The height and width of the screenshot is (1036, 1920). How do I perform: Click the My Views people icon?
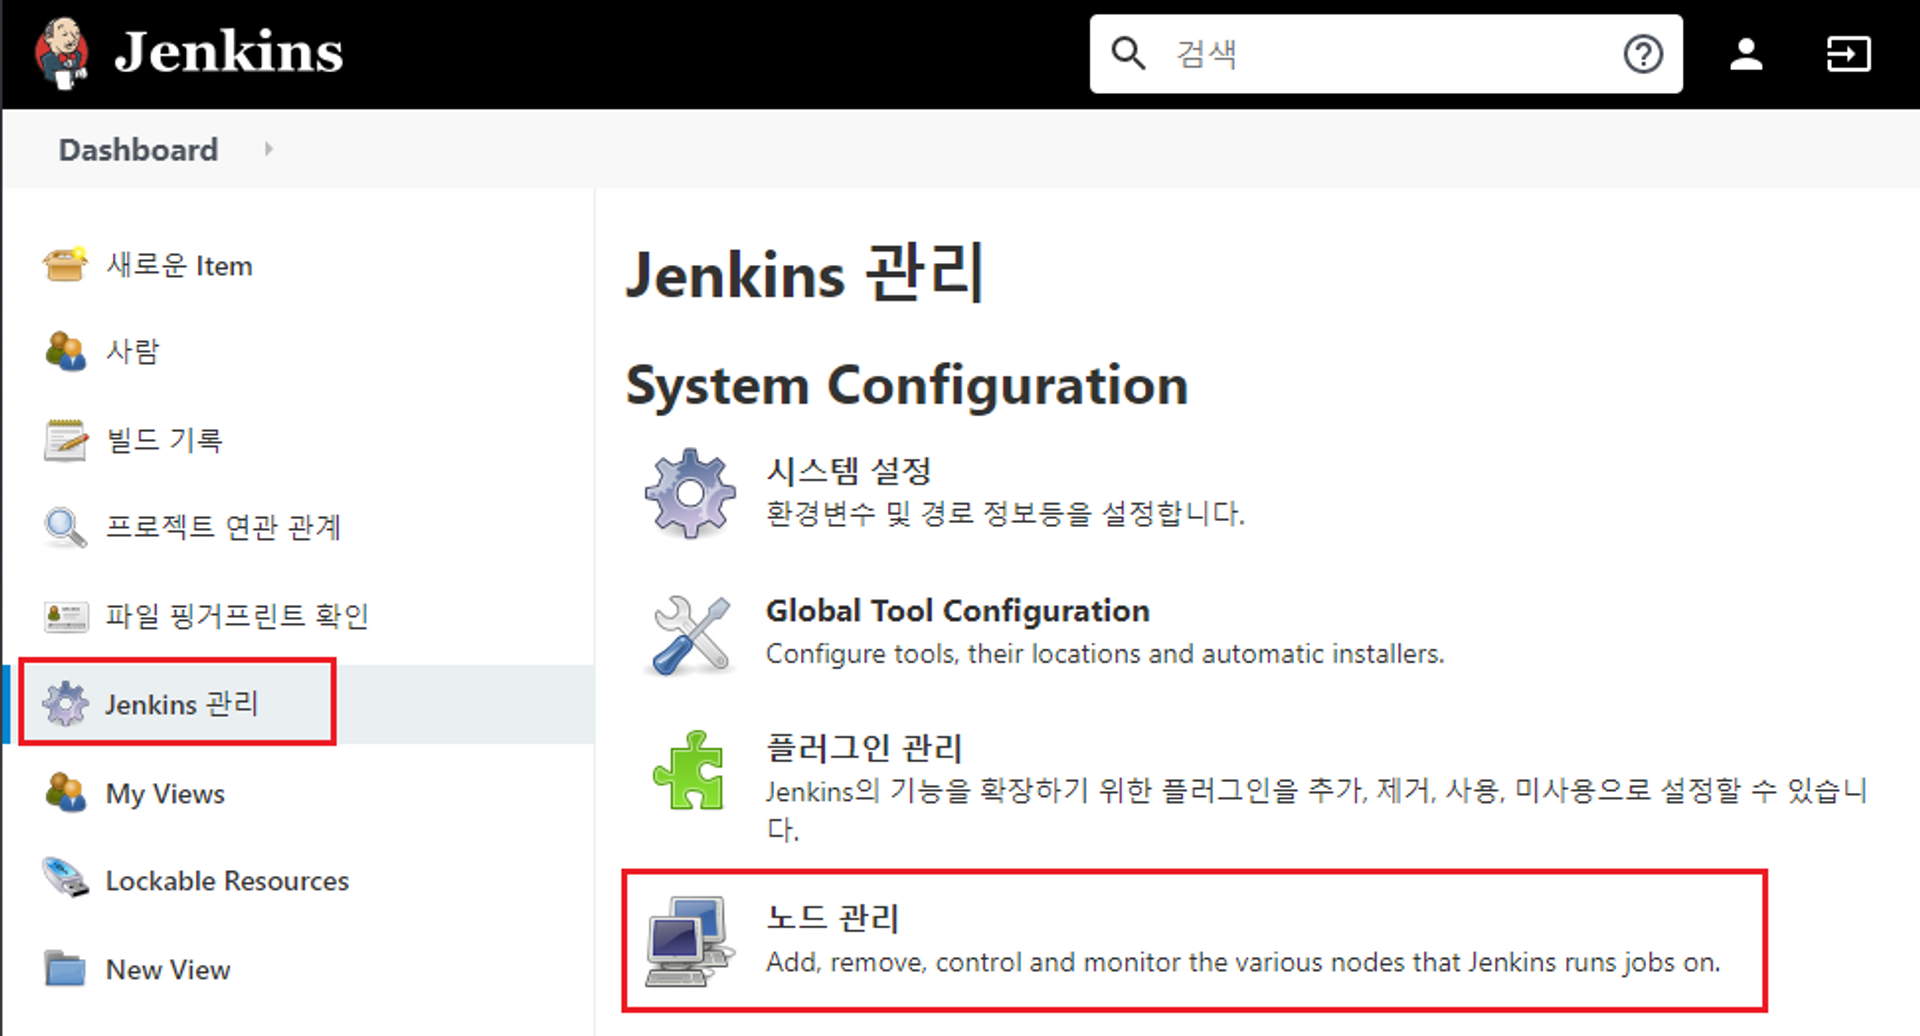pos(65,793)
